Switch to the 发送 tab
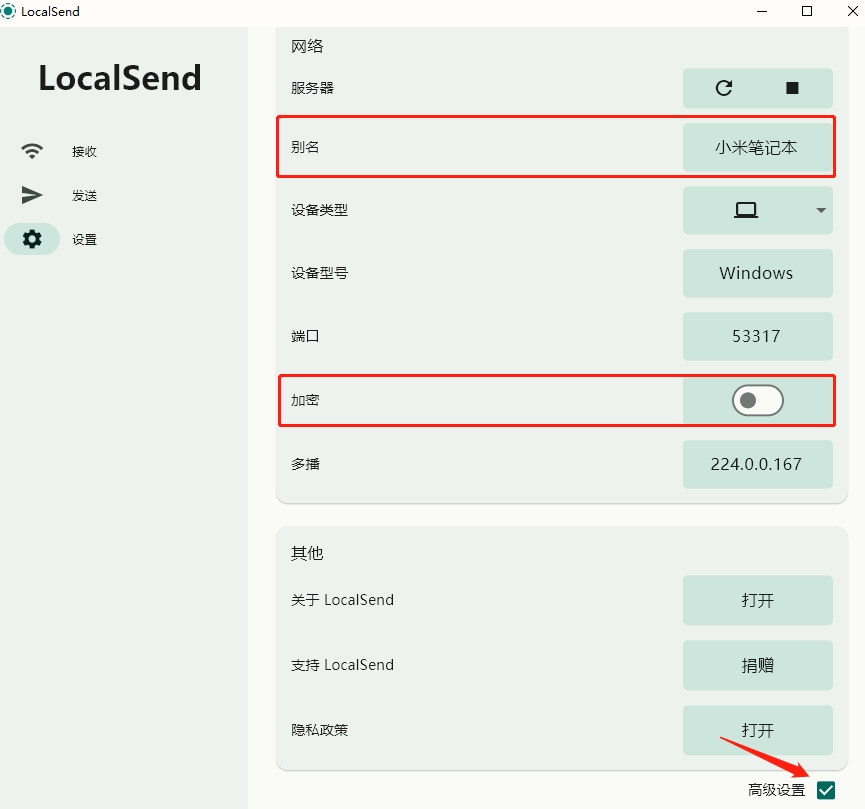865x809 pixels. pos(84,196)
